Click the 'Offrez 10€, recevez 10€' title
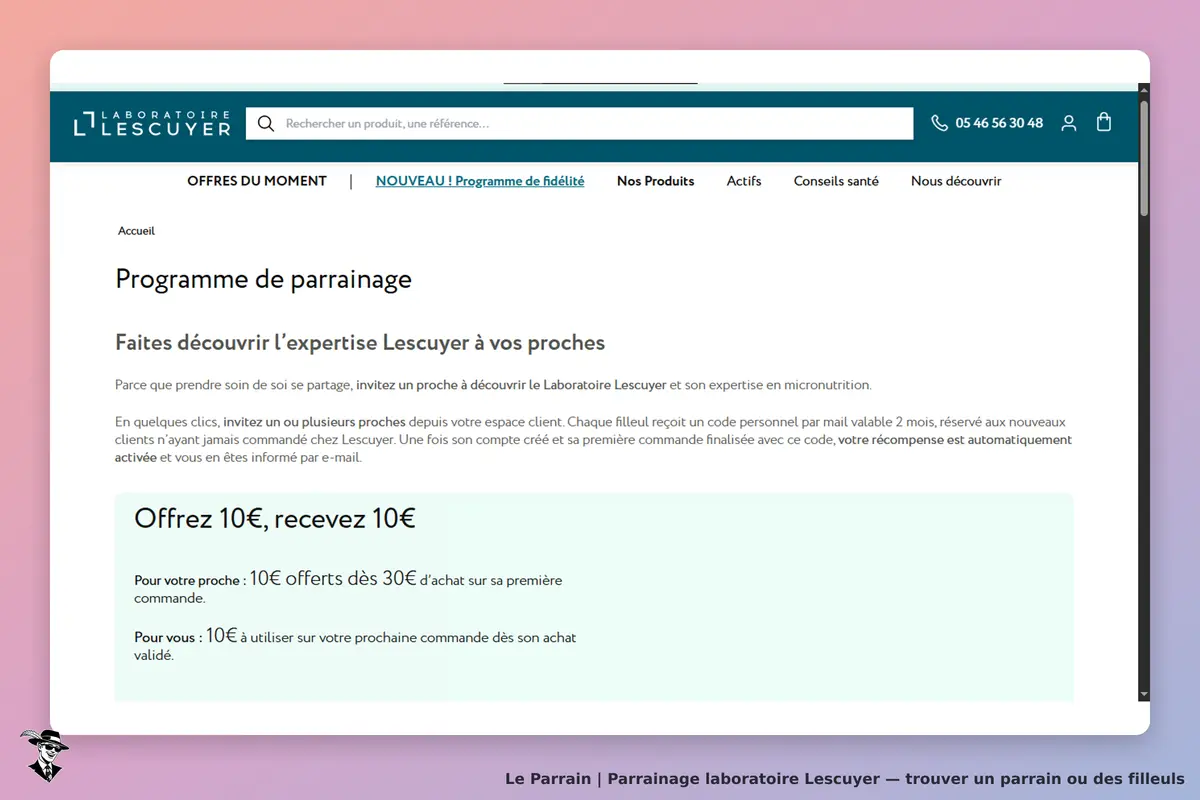The width and height of the screenshot is (1200, 800). (x=275, y=518)
